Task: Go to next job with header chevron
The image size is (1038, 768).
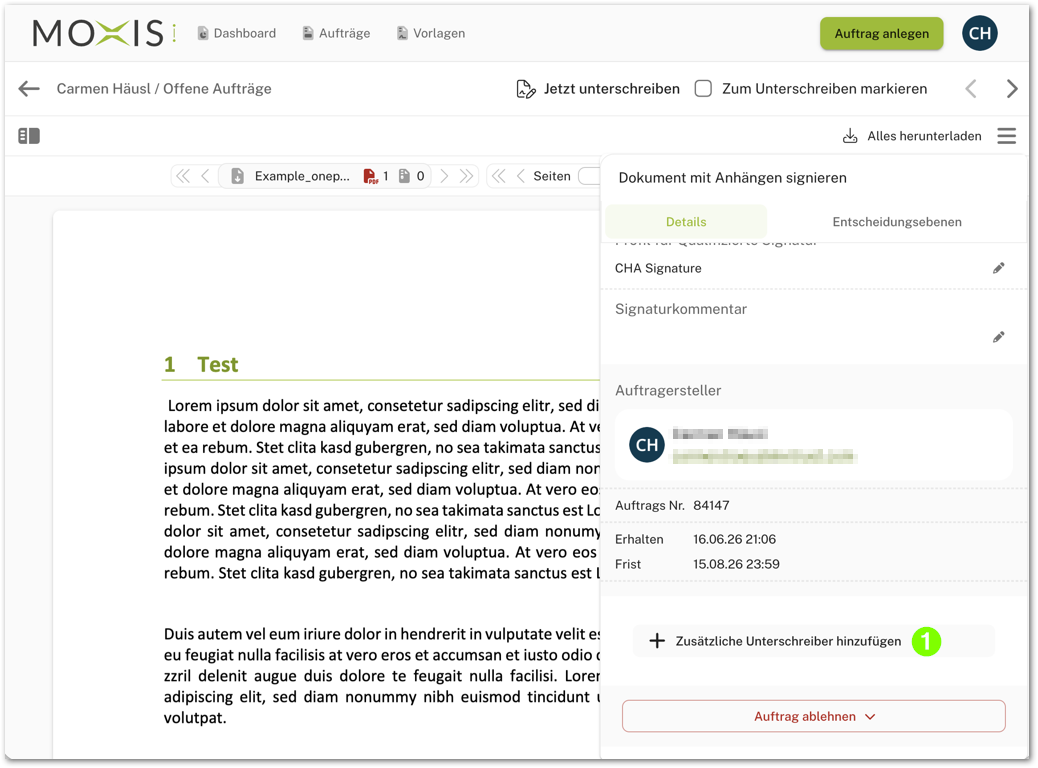Action: pyautogui.click(x=1012, y=89)
